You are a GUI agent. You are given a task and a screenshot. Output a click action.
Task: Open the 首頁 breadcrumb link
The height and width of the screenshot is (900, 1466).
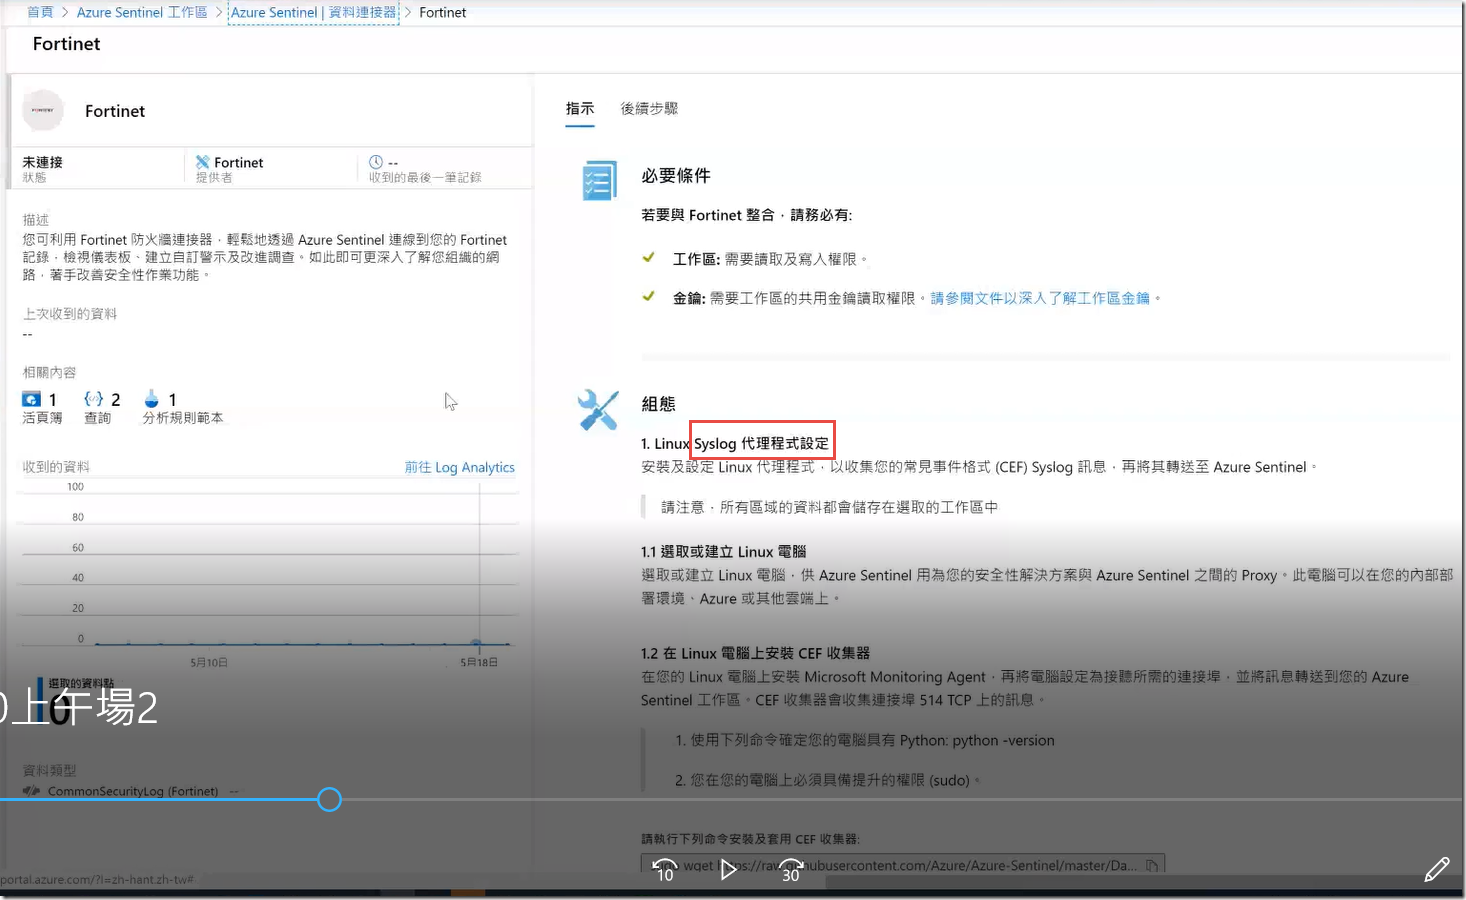pos(40,12)
